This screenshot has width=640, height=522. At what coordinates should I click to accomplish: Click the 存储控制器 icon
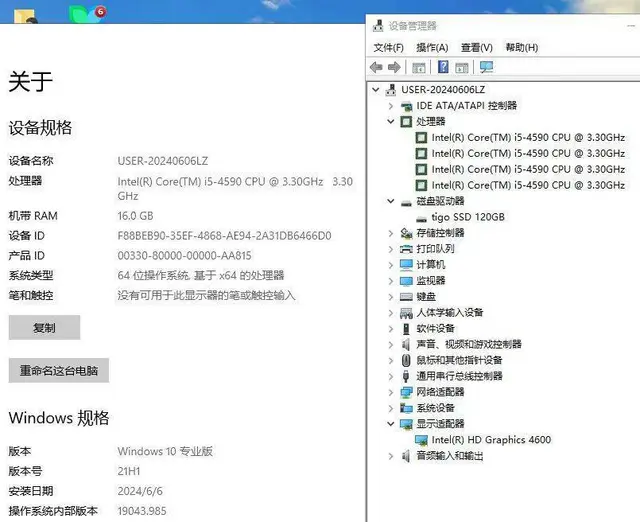click(x=406, y=233)
